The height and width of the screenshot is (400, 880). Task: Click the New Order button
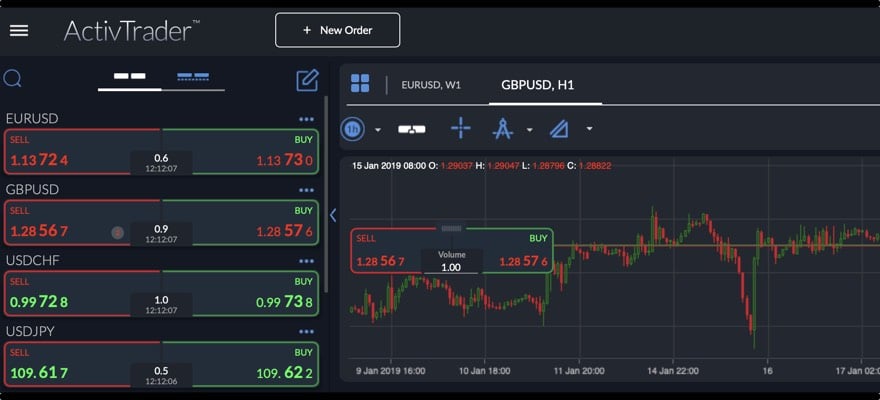click(x=338, y=30)
